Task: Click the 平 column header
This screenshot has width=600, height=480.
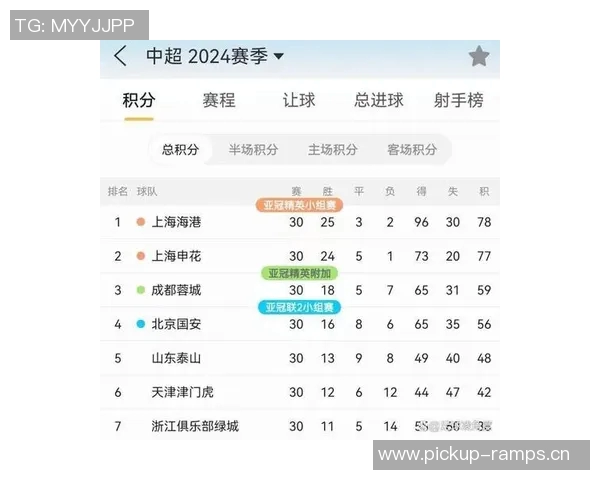Action: point(359,191)
